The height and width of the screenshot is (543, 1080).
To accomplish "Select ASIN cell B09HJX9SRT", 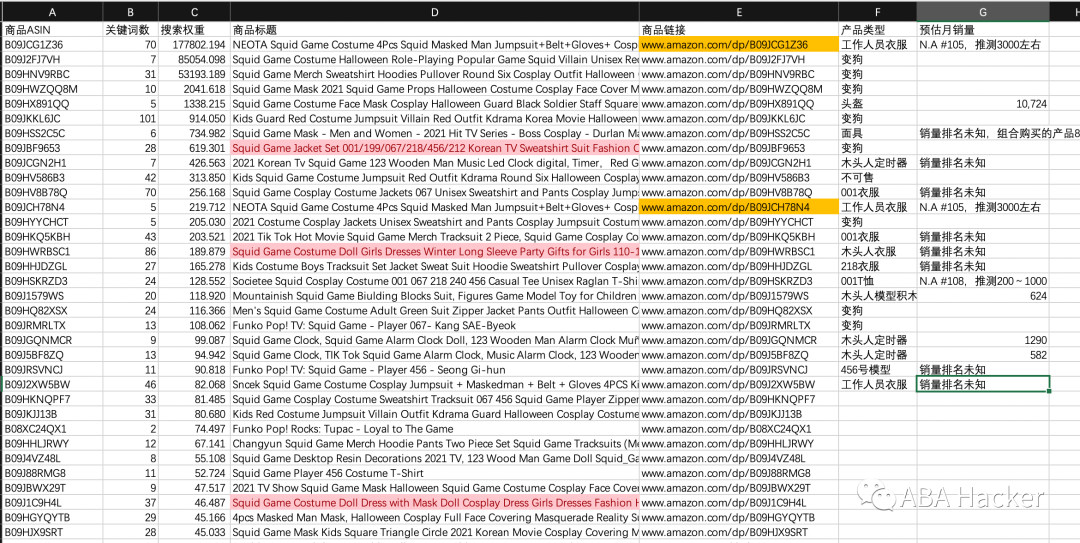I will coord(52,532).
